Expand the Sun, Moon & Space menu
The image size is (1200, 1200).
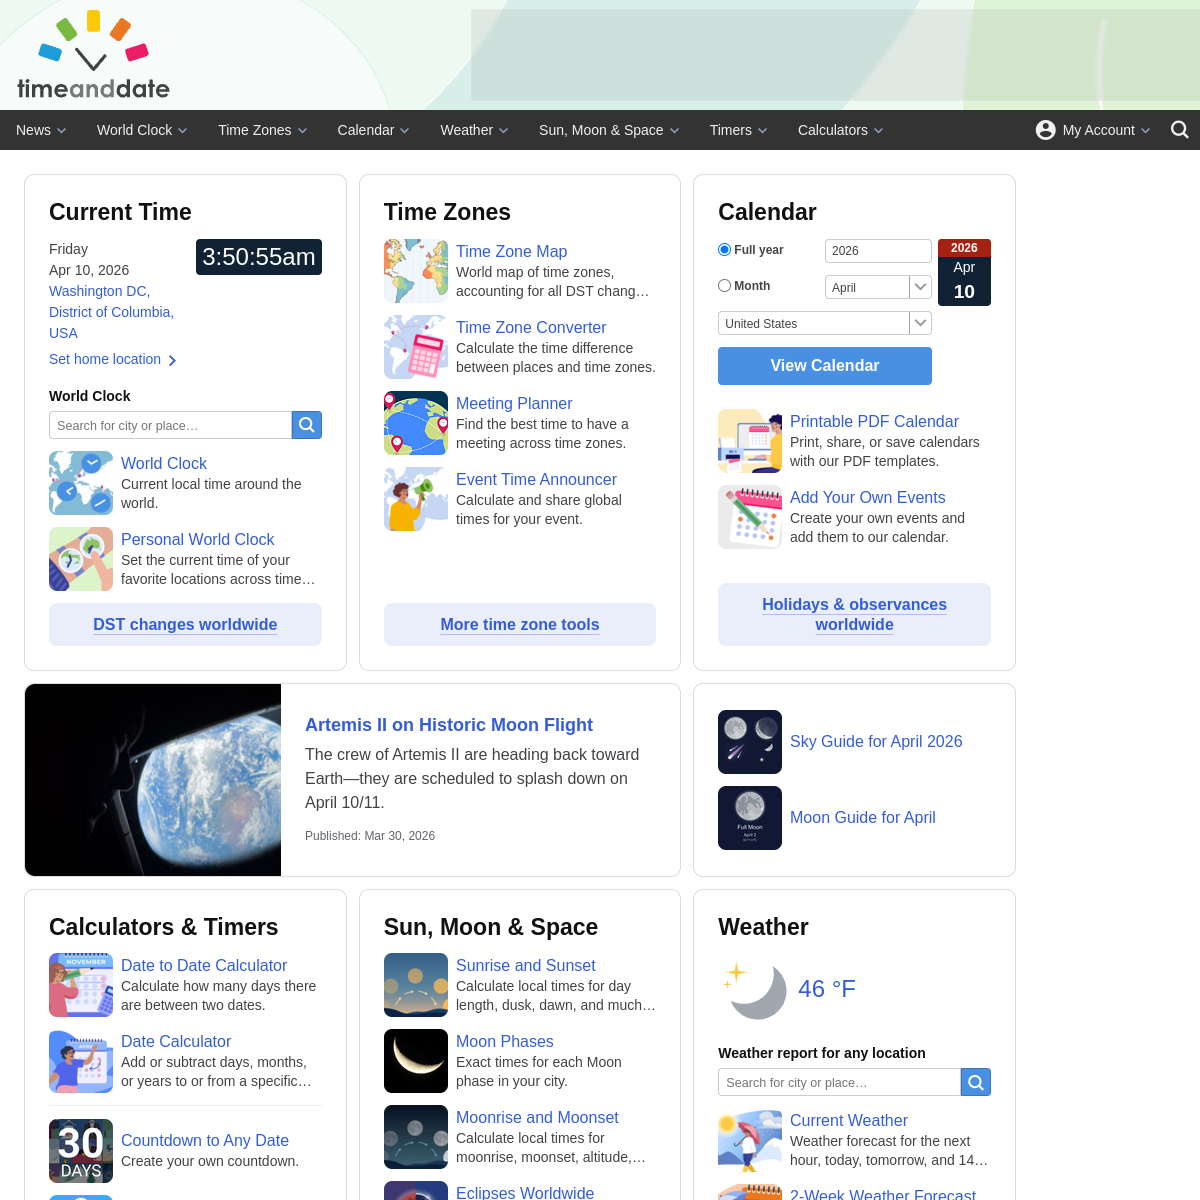click(609, 130)
